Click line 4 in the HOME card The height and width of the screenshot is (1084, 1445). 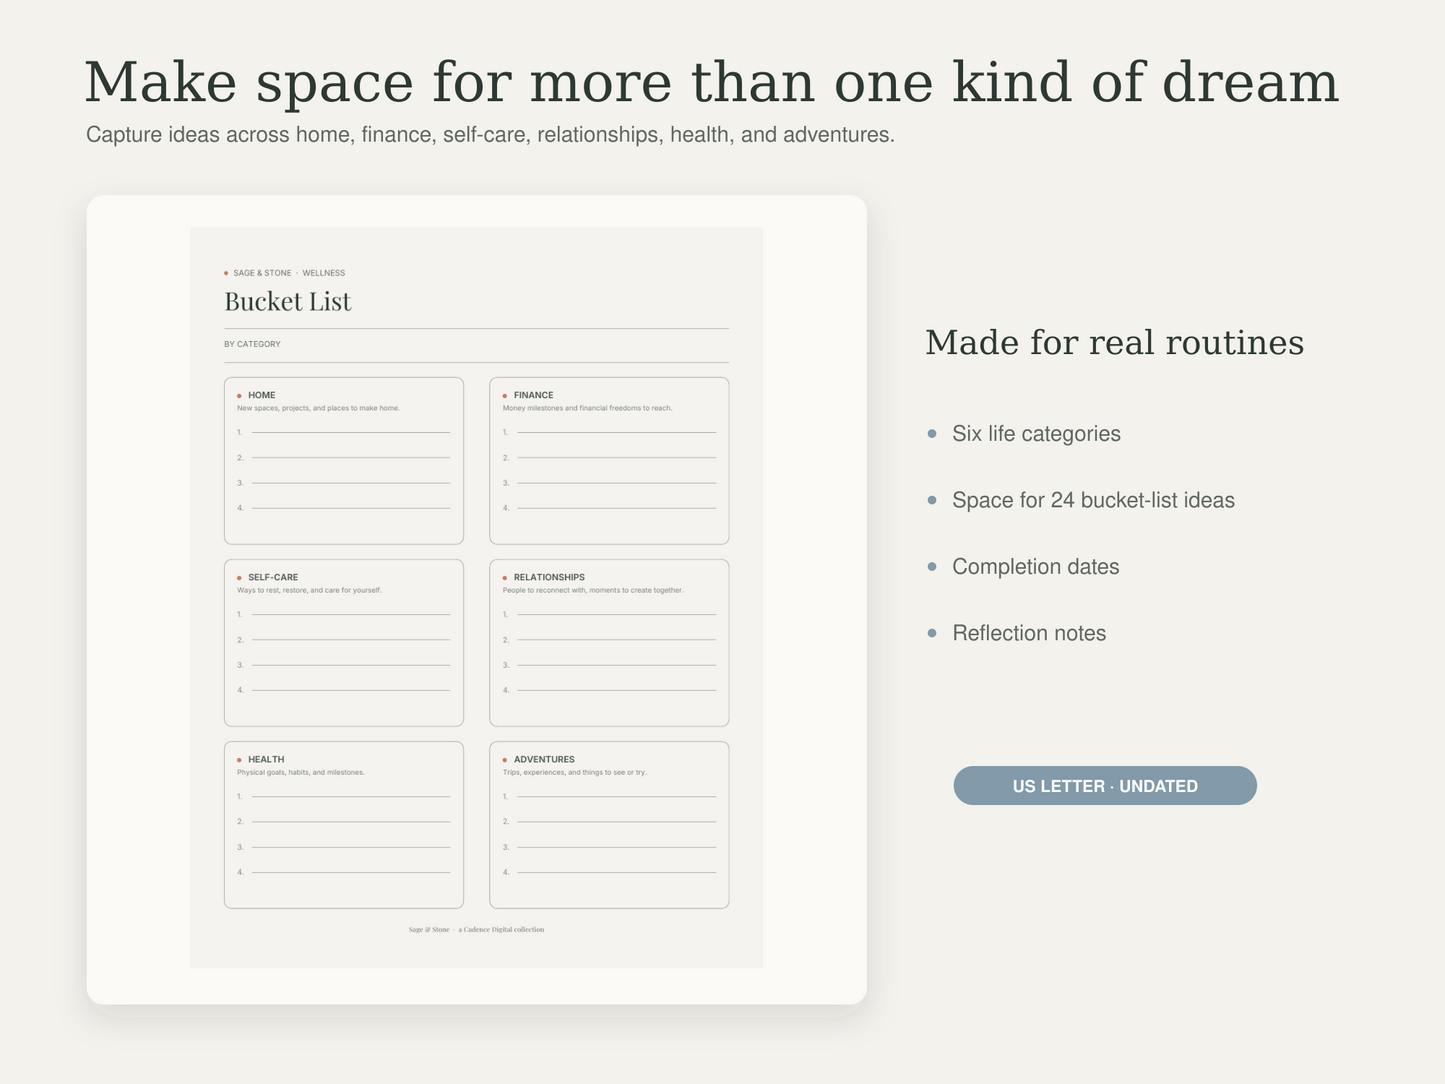[343, 508]
